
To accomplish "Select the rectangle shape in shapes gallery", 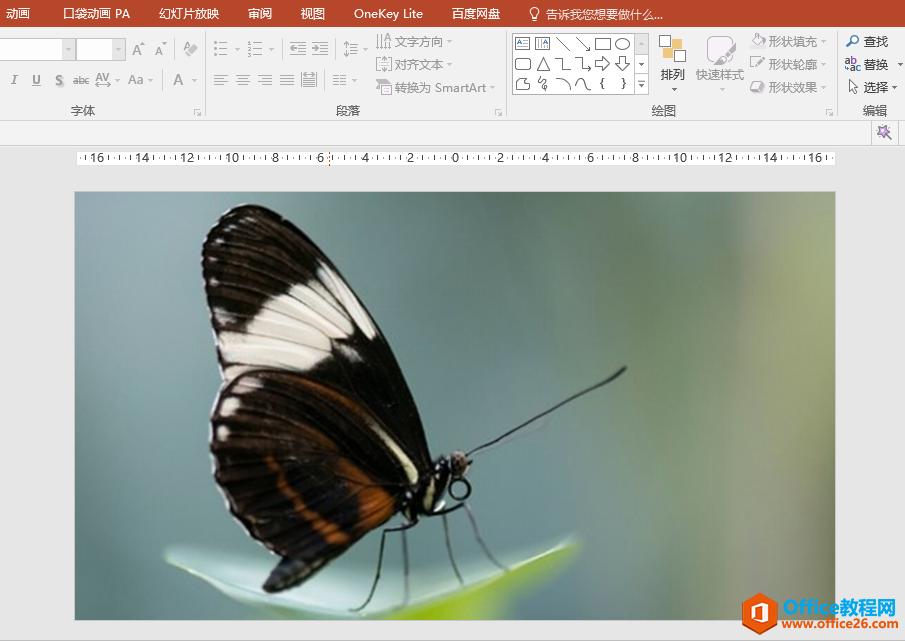I will coord(603,44).
